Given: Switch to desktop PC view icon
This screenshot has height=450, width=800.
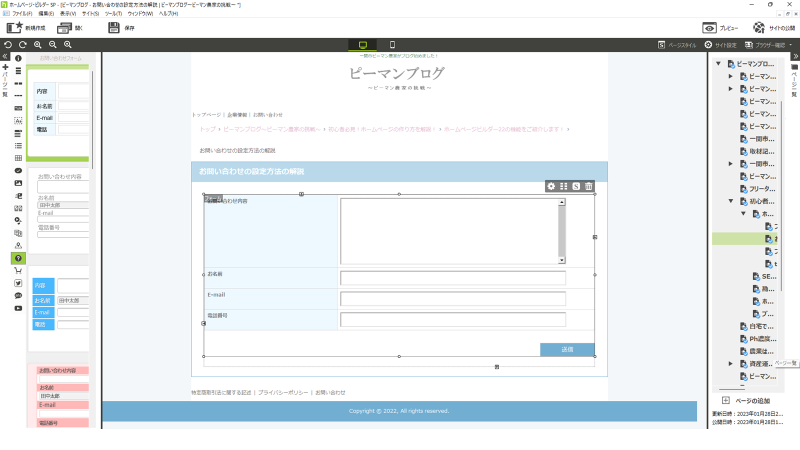Looking at the screenshot, I should 362,45.
